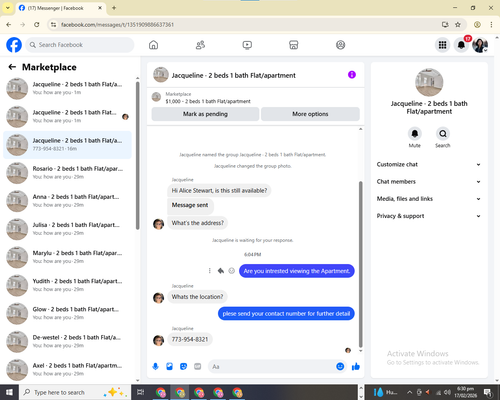Image resolution: width=500 pixels, height=400 pixels.
Task: Open De-westel 2 beds 1 bath conversation
Action: pos(67,341)
